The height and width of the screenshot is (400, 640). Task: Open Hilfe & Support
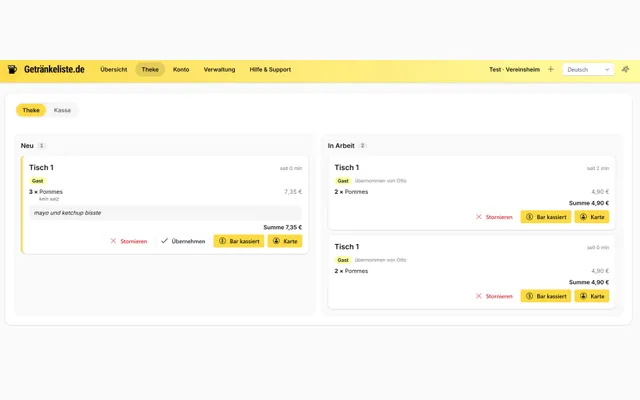(x=270, y=69)
